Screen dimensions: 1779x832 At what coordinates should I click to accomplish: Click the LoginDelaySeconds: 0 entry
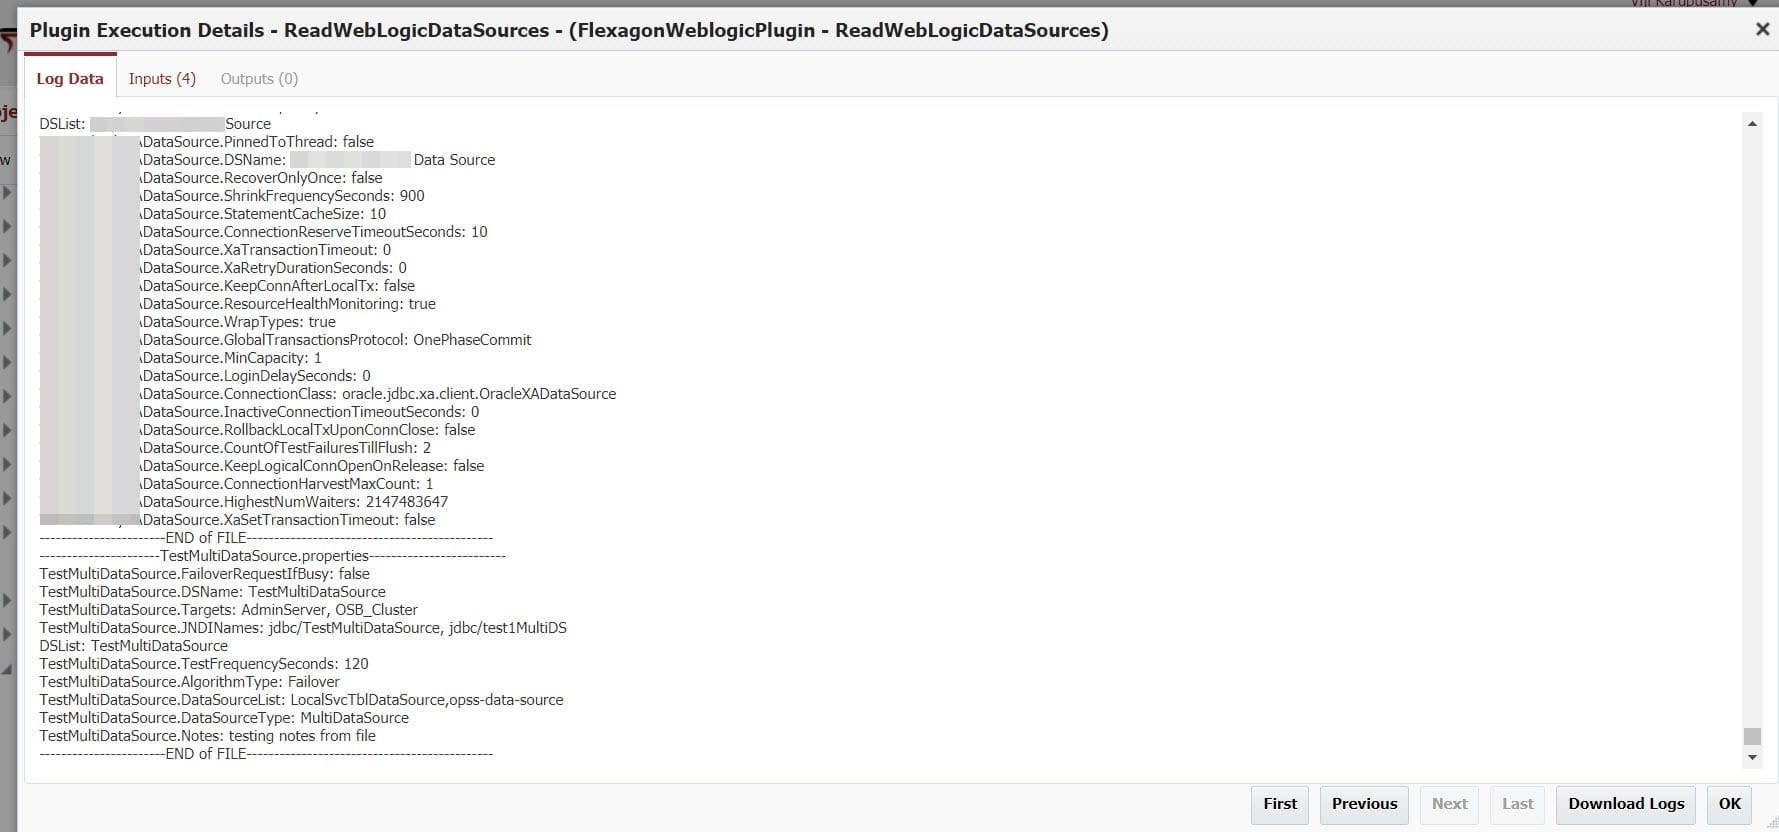255,376
